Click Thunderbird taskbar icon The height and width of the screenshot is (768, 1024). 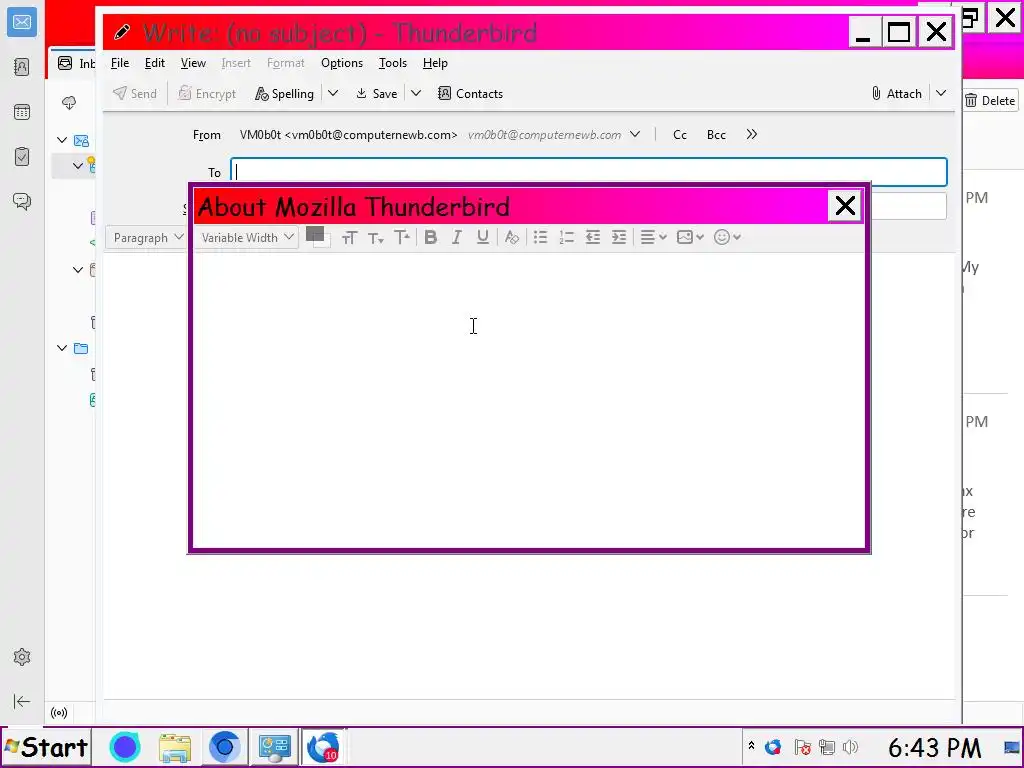point(323,747)
